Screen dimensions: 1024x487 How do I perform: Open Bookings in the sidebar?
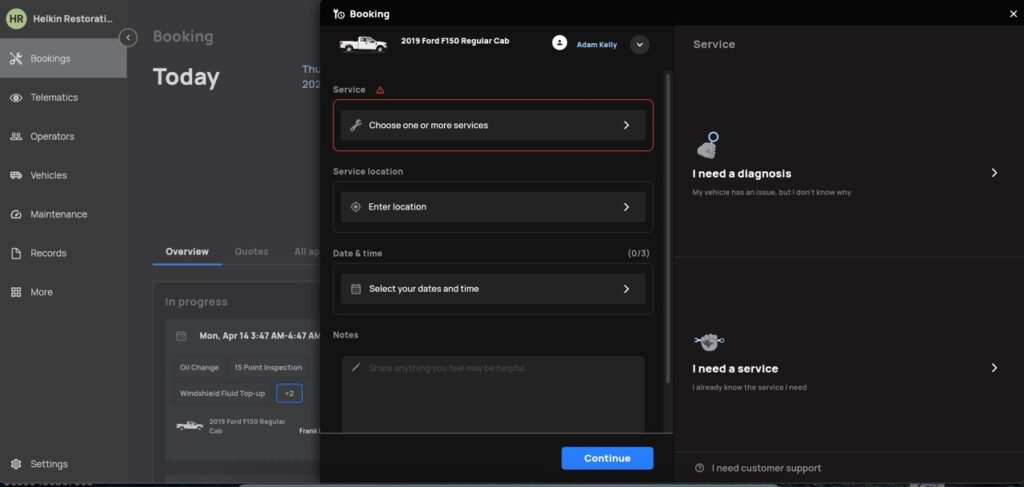coord(50,58)
